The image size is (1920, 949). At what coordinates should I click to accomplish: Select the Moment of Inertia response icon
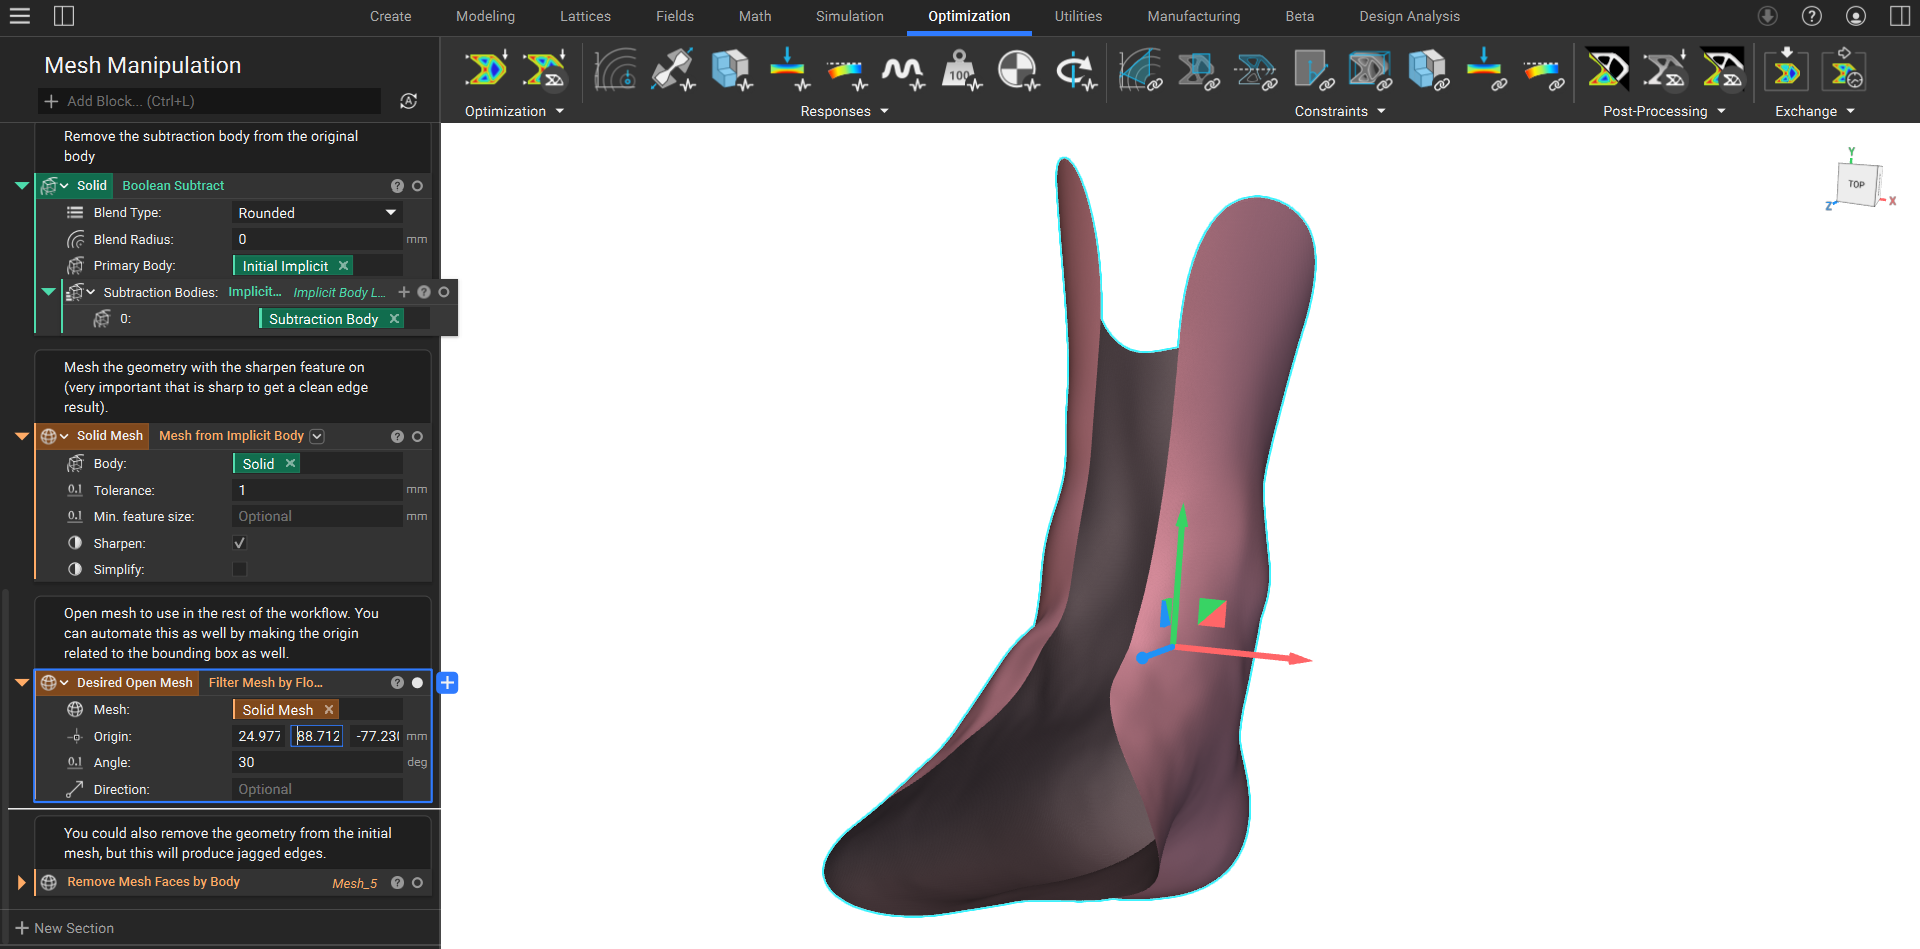pyautogui.click(x=1076, y=70)
